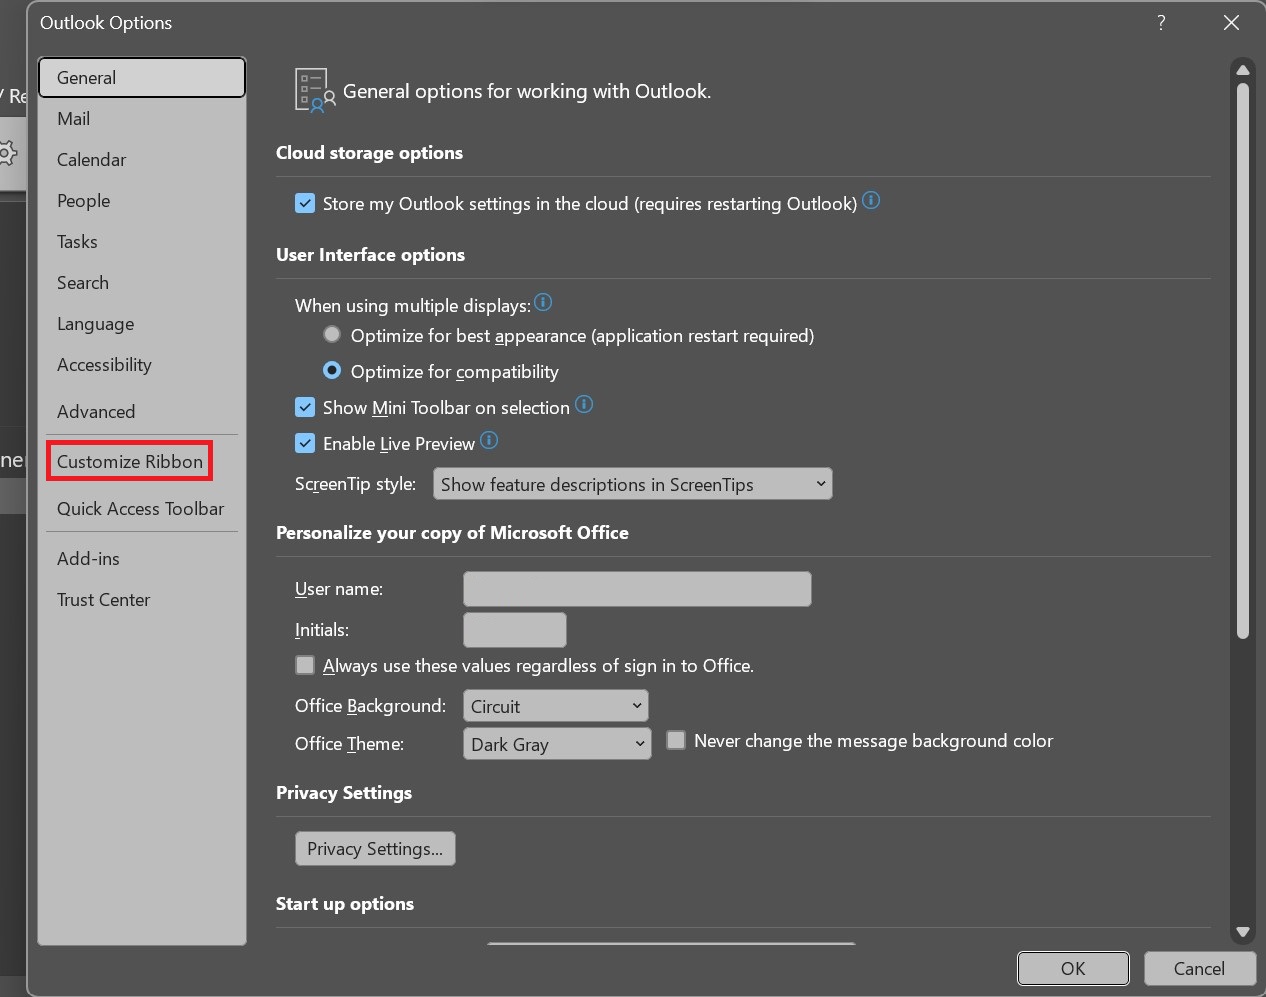Switch to the Mail options category

(74, 119)
